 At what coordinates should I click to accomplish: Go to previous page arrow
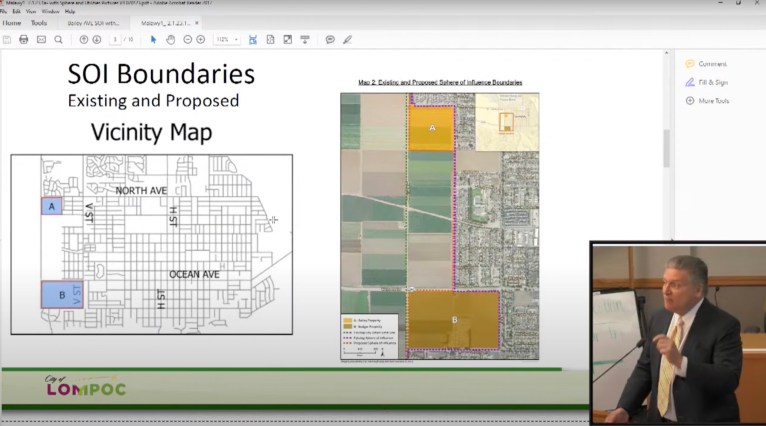click(84, 39)
